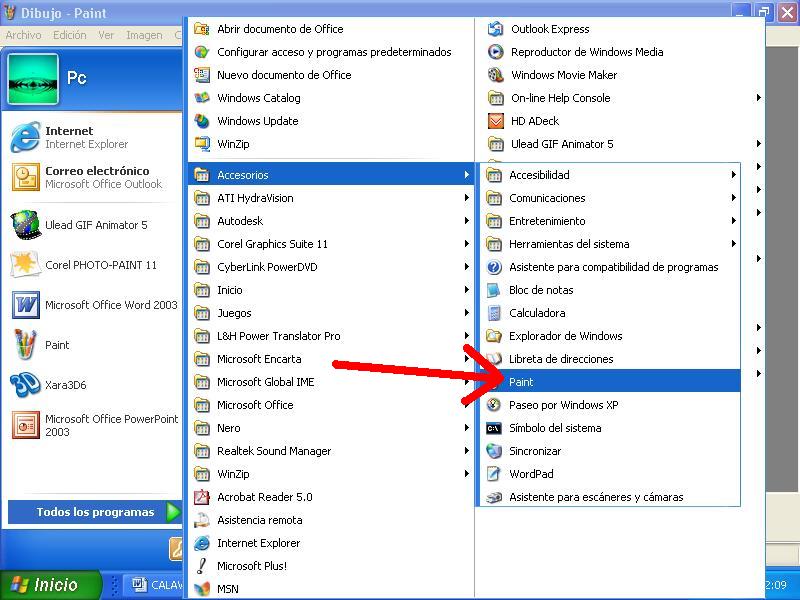Expand the Nero program group
The height and width of the screenshot is (600, 800).
[x=331, y=428]
